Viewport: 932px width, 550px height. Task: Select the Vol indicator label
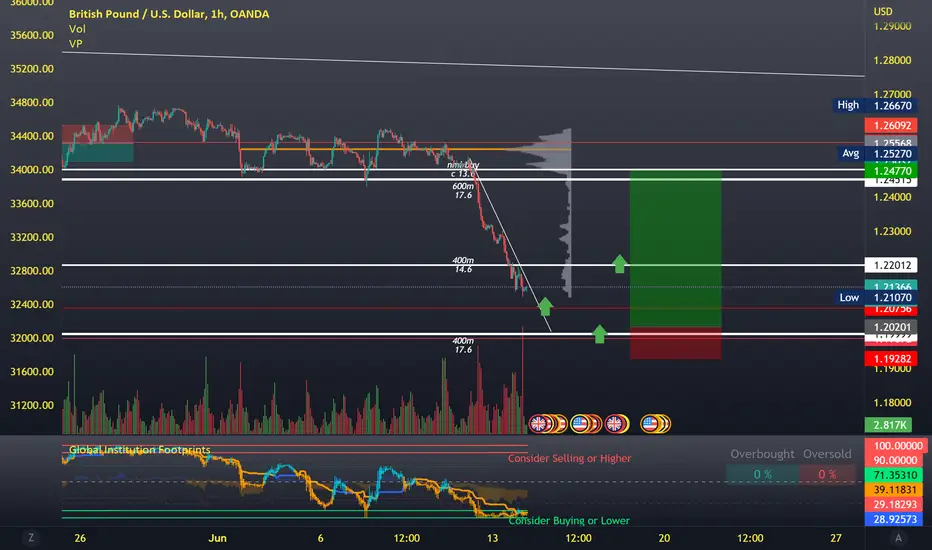(77, 29)
